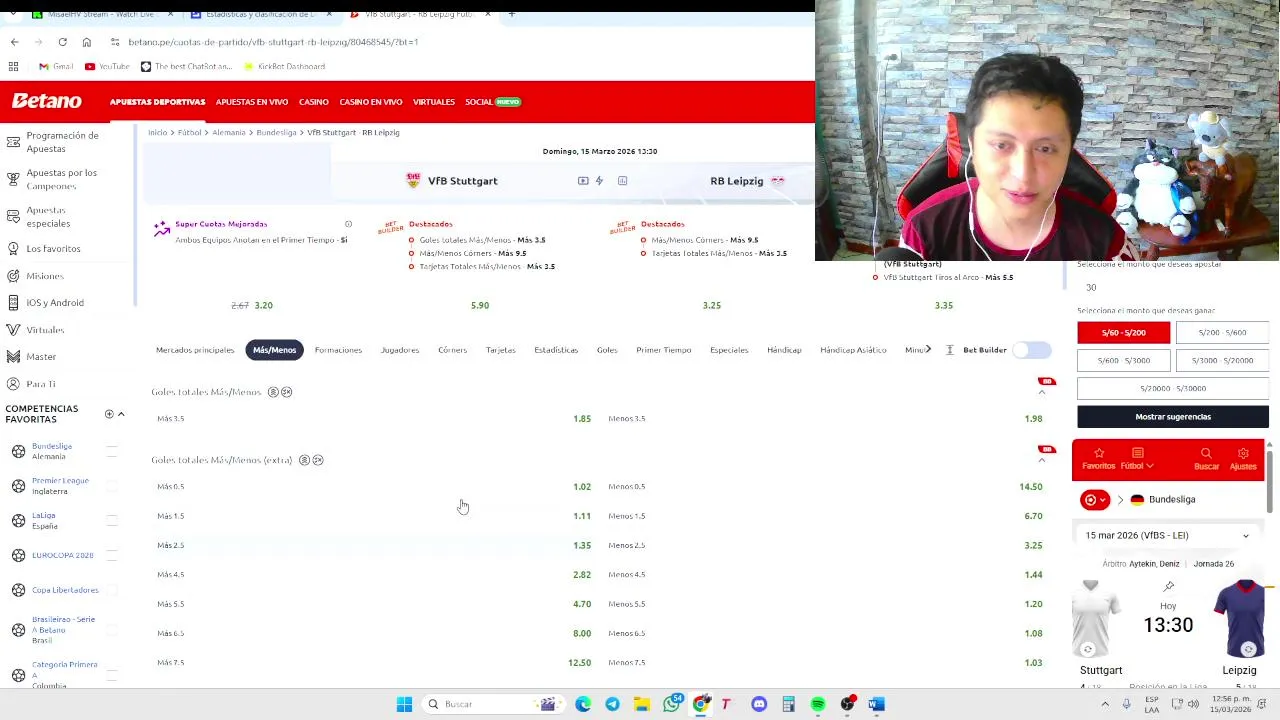Open Apuestas especiales sidebar item

point(48,217)
